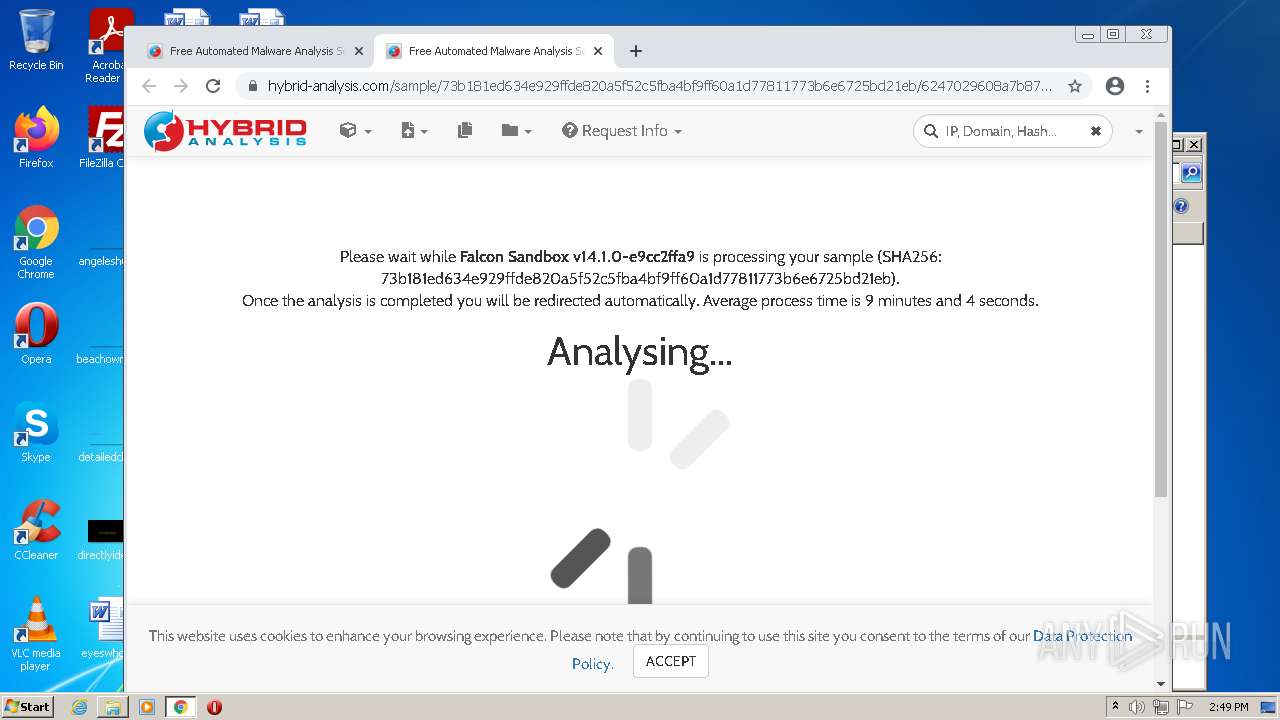This screenshot has width=1280, height=720.
Task: Click the search icon in background window
Action: pyautogui.click(x=1191, y=173)
